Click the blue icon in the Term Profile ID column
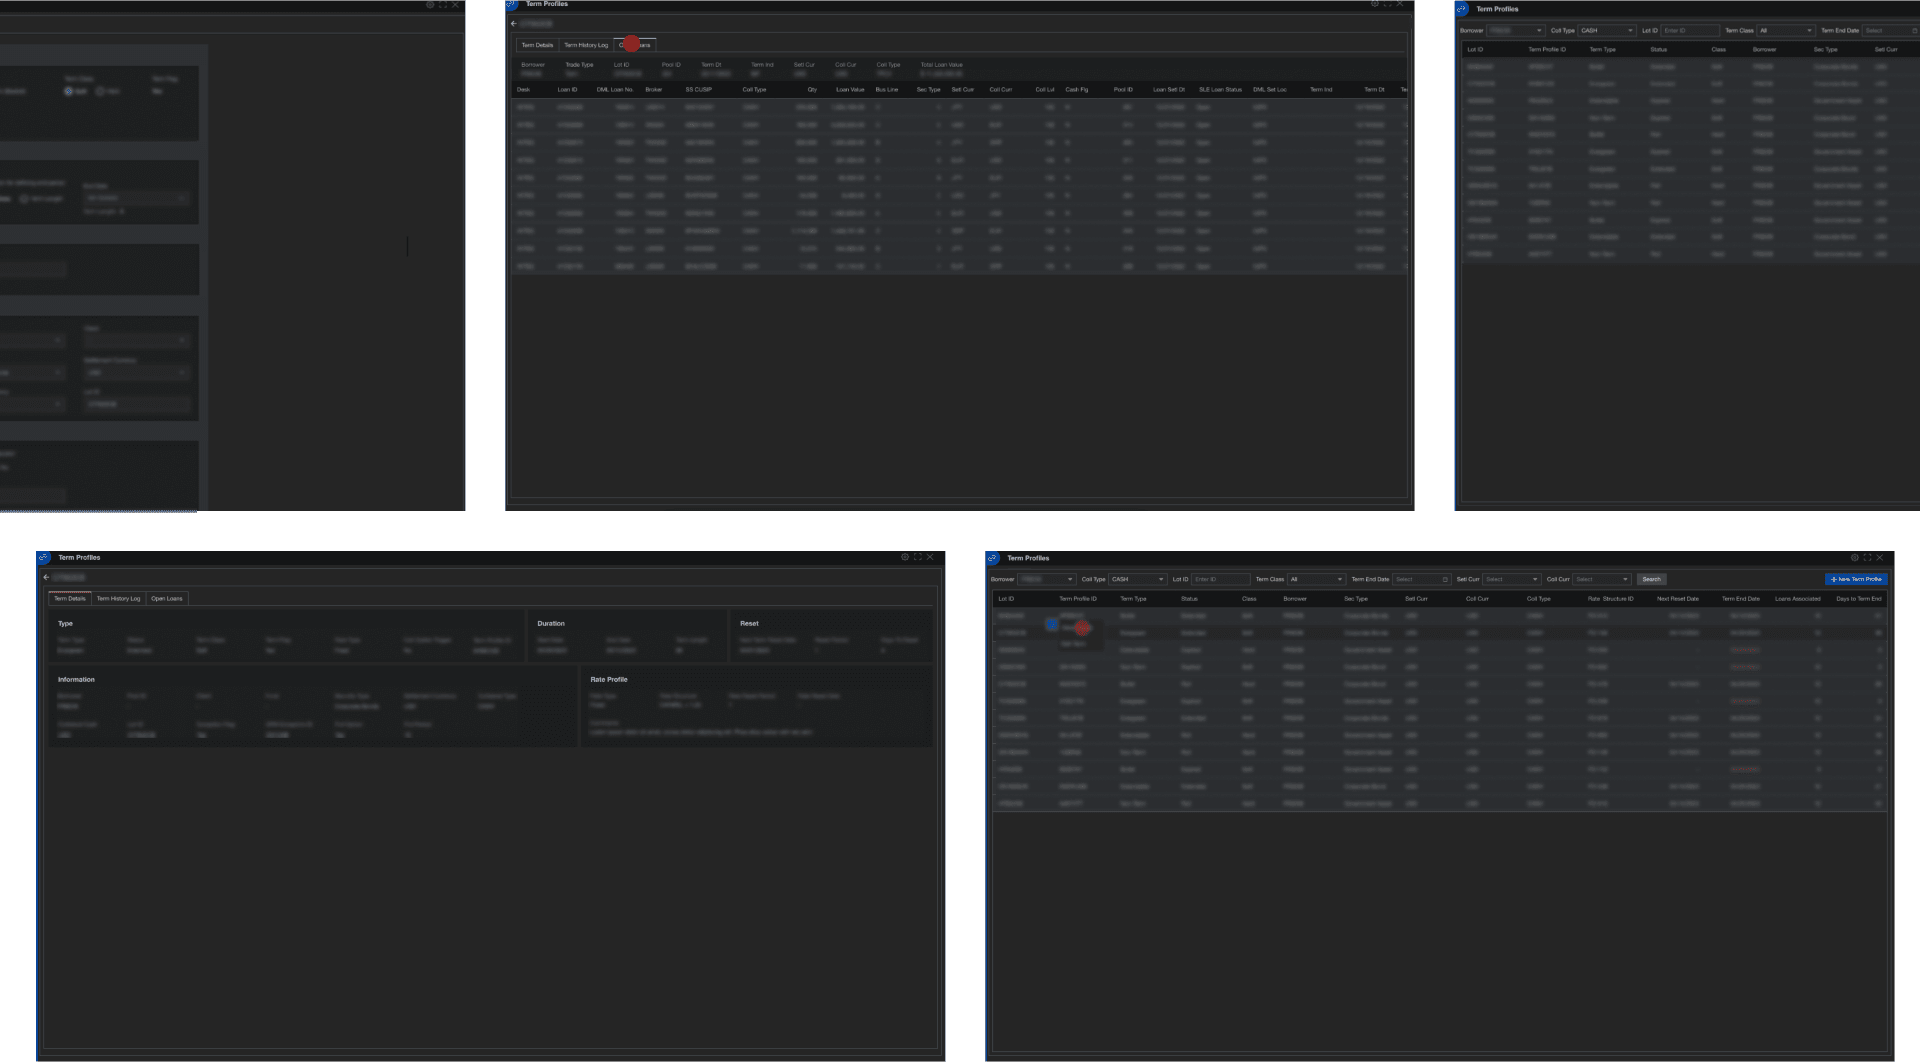Viewport: 1920px width, 1062px height. (1052, 624)
